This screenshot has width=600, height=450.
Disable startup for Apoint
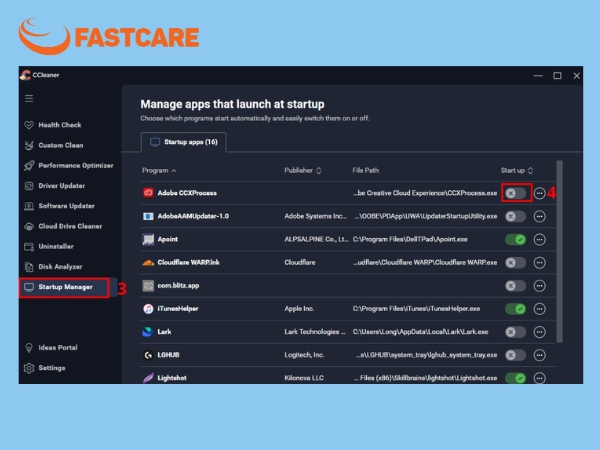(x=515, y=240)
